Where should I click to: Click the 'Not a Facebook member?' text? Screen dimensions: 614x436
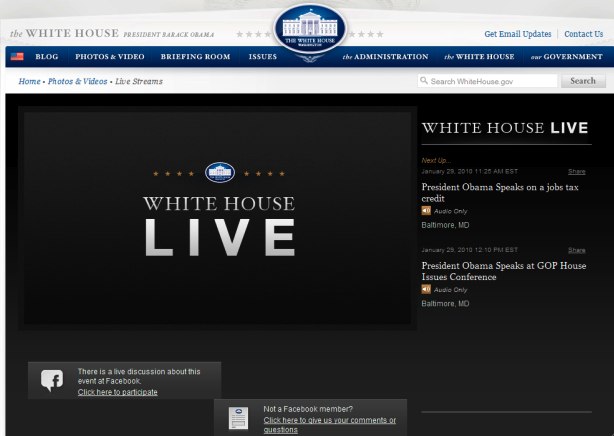click(x=308, y=409)
